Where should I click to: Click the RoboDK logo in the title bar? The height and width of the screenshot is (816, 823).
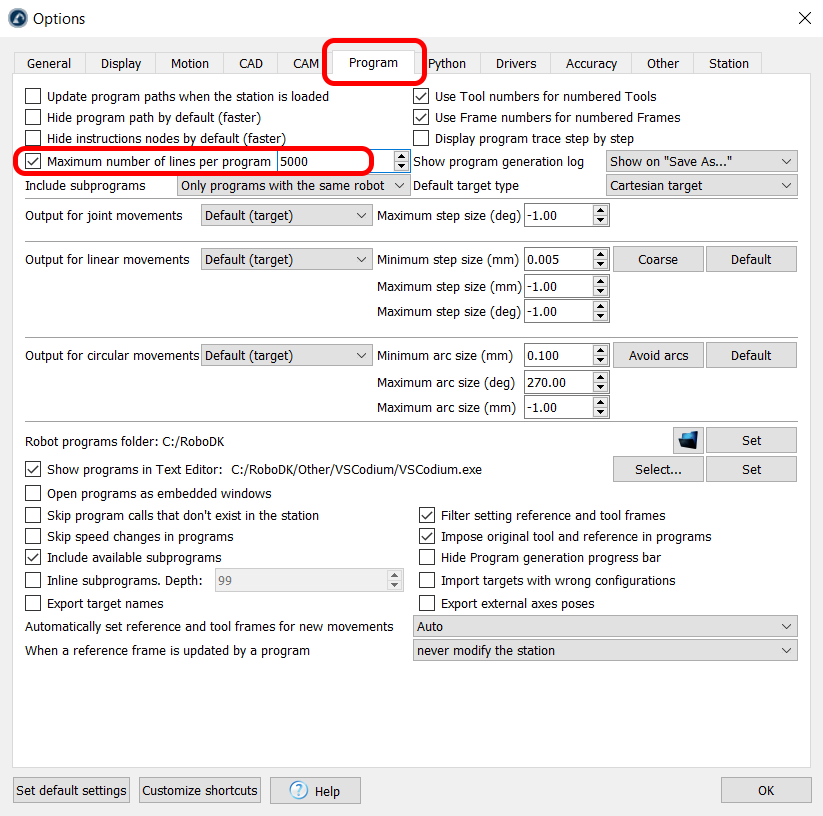tap(17, 18)
